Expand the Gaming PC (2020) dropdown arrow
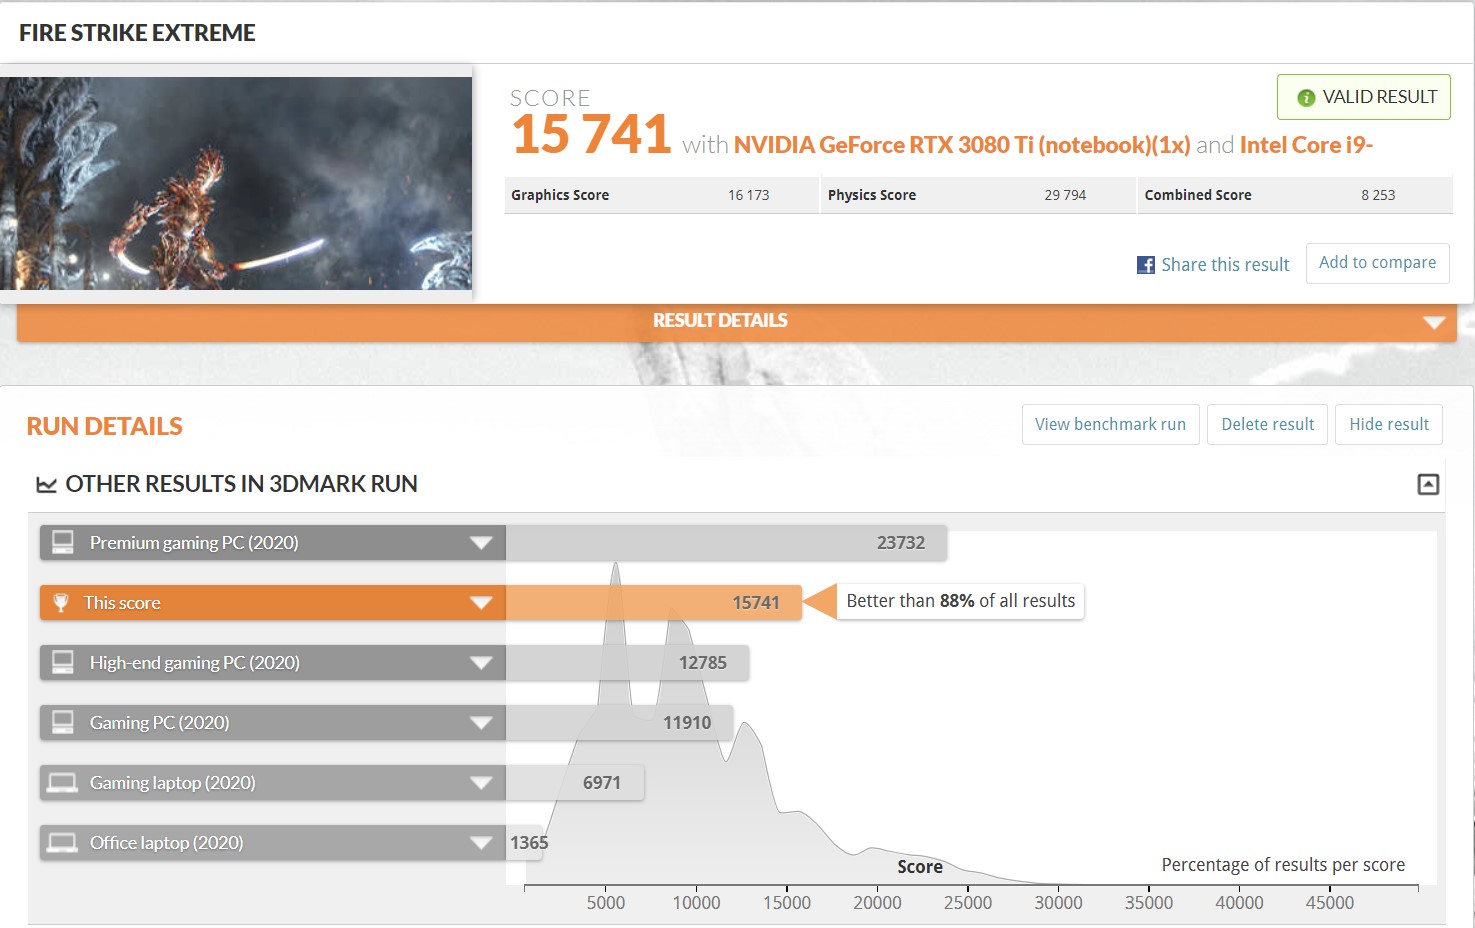The image size is (1475, 928). 481,723
